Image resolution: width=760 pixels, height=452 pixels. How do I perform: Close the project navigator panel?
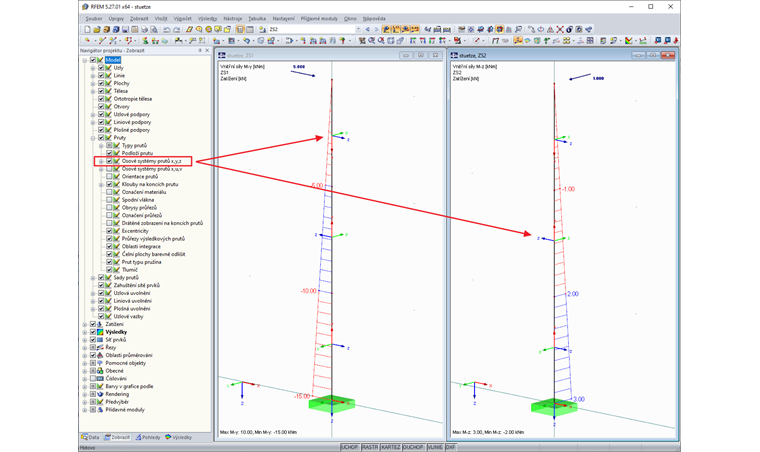(207, 50)
